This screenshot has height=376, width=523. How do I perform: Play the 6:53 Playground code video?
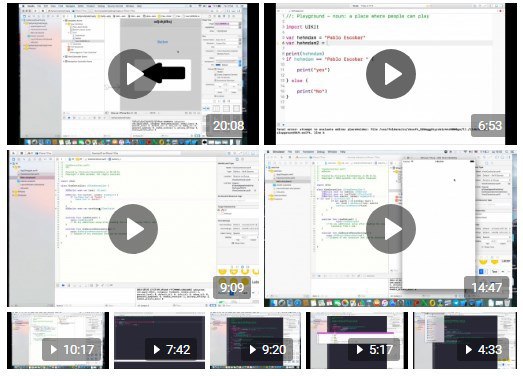[391, 74]
